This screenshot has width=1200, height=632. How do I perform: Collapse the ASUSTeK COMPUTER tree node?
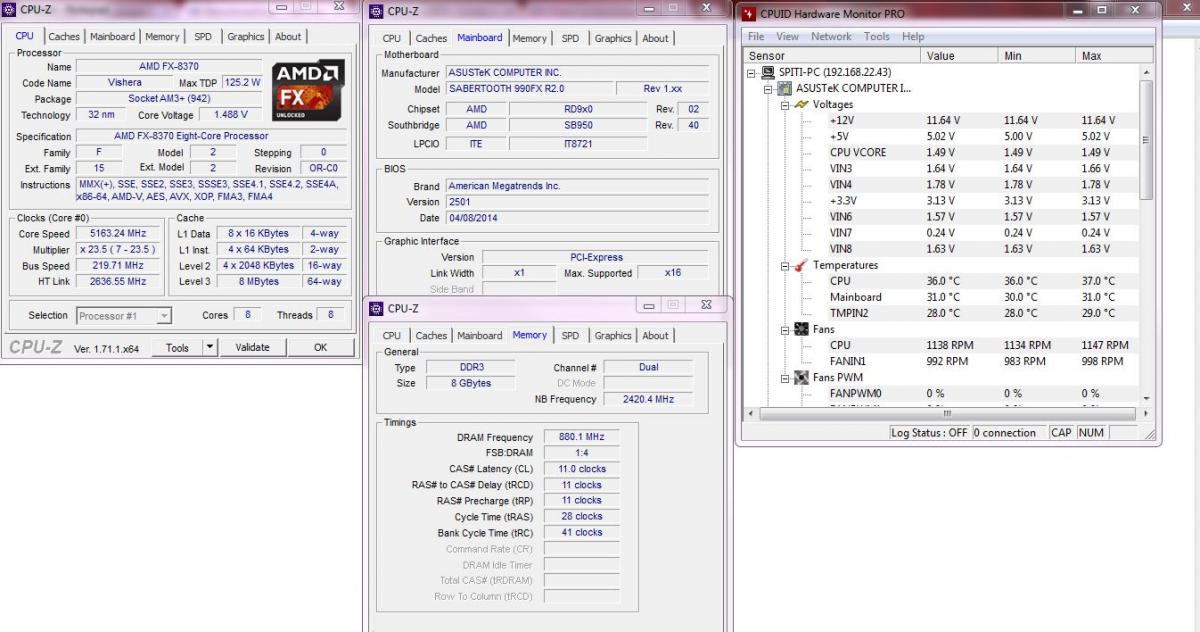(769, 89)
